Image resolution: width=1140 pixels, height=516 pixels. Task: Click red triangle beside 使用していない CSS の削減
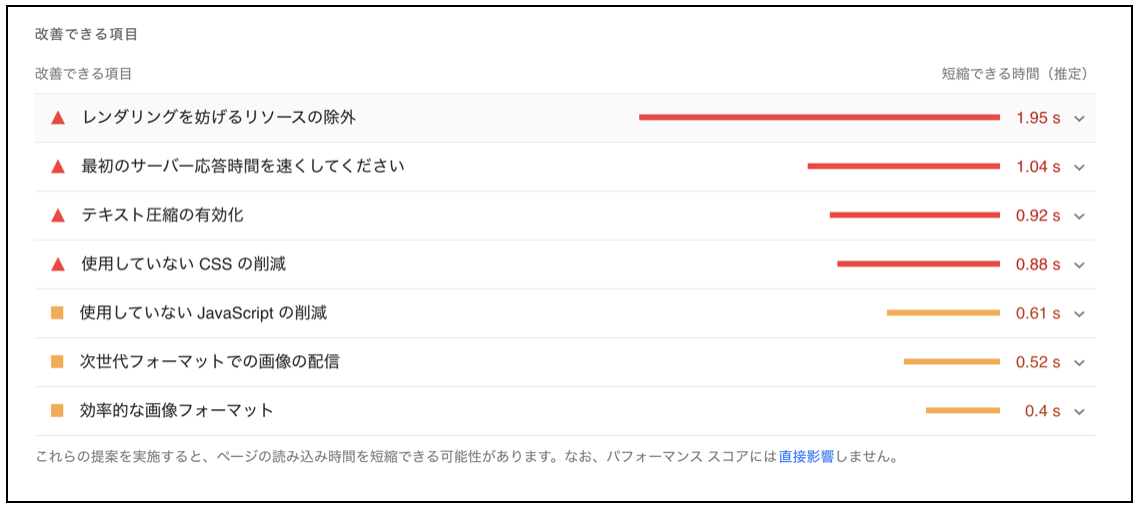point(58,265)
